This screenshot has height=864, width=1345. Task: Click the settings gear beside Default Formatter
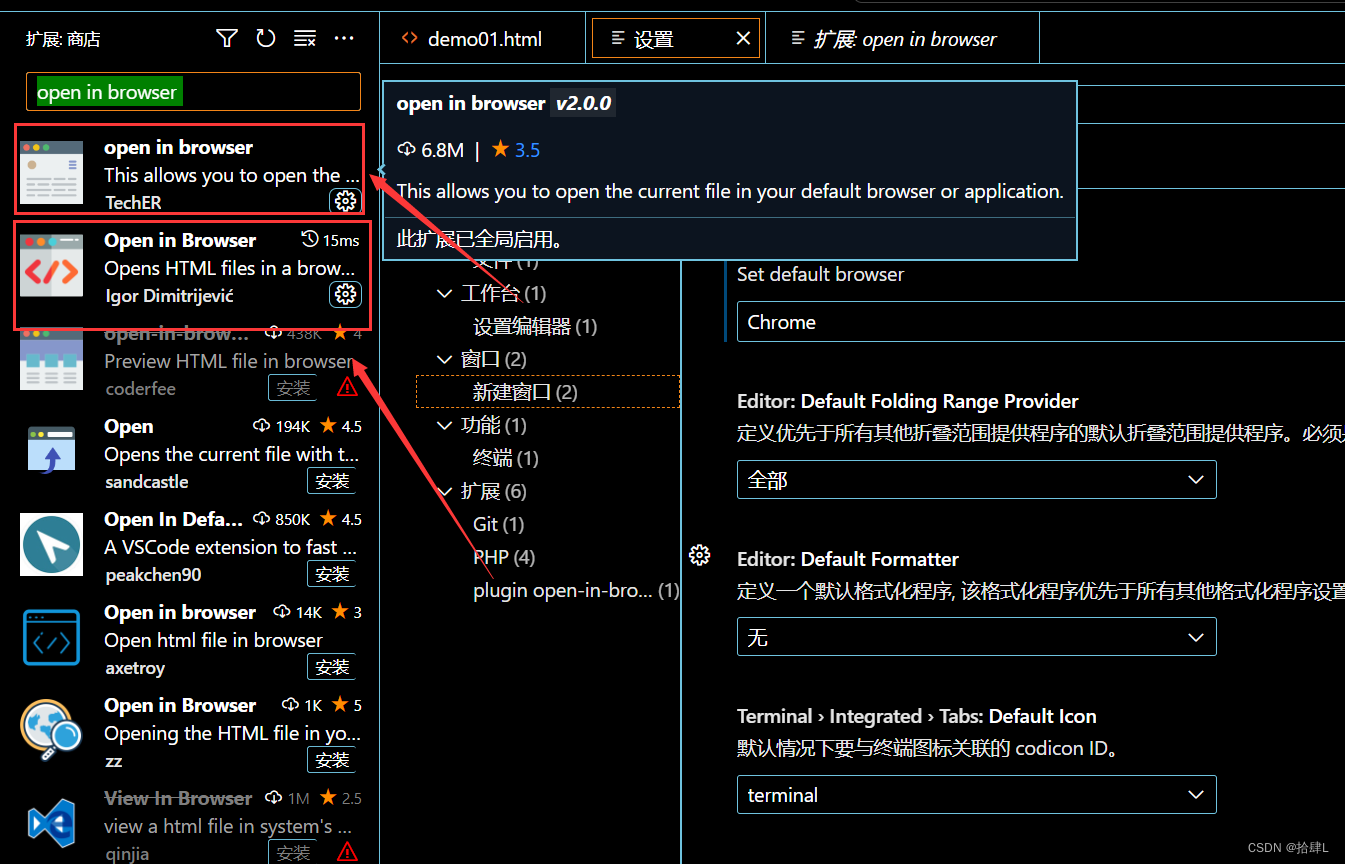click(x=699, y=554)
